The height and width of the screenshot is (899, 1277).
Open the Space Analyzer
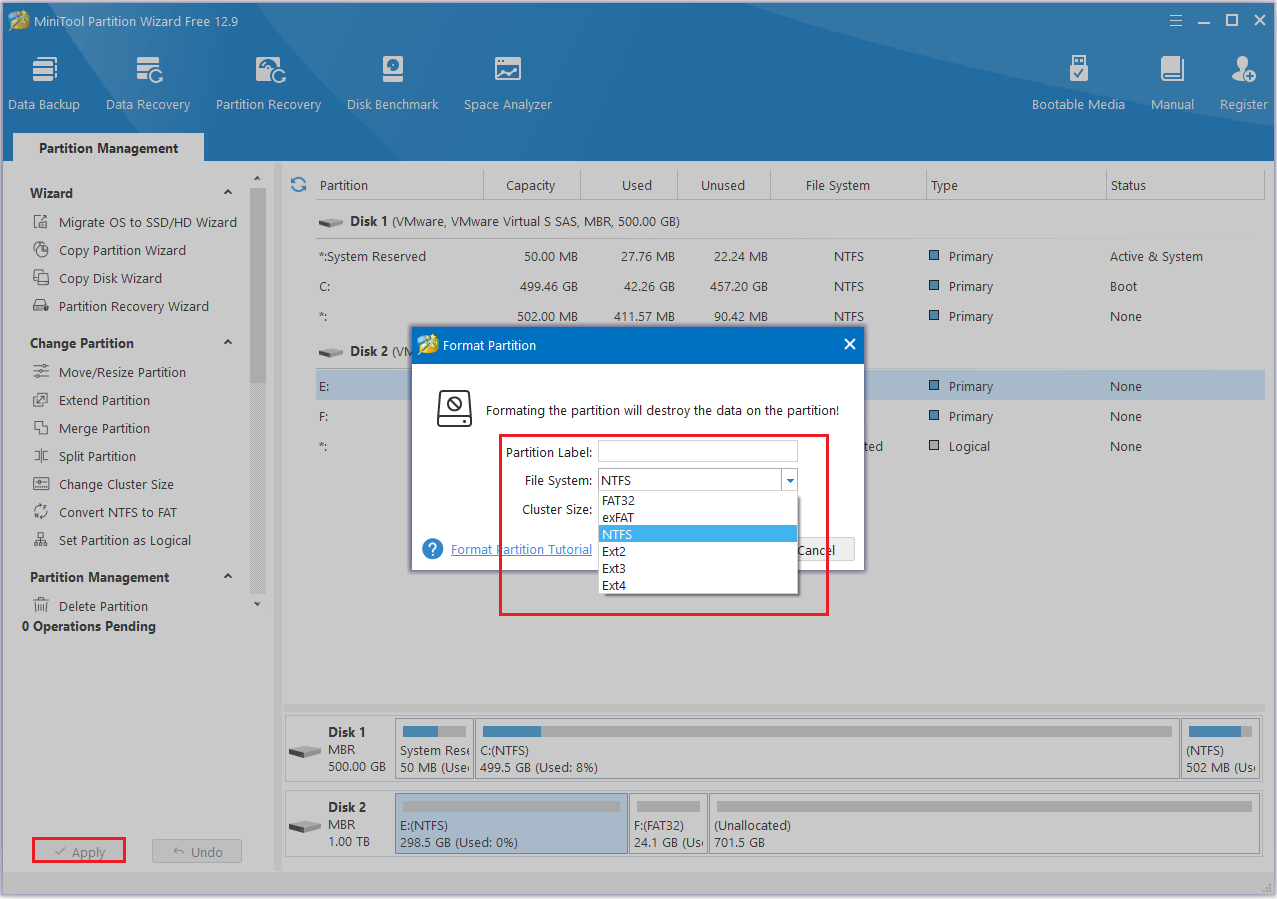pyautogui.click(x=507, y=80)
